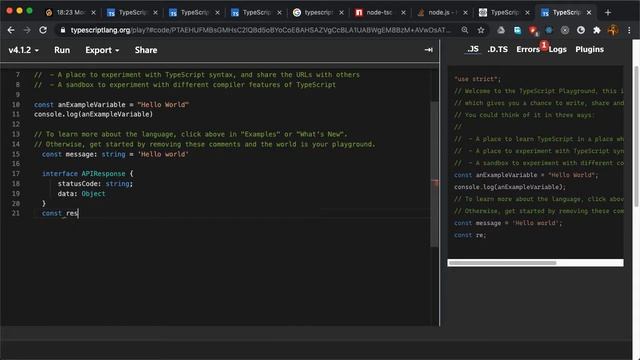640x360 pixels.
Task: Open the Export dropdown menu
Action: [x=102, y=50]
